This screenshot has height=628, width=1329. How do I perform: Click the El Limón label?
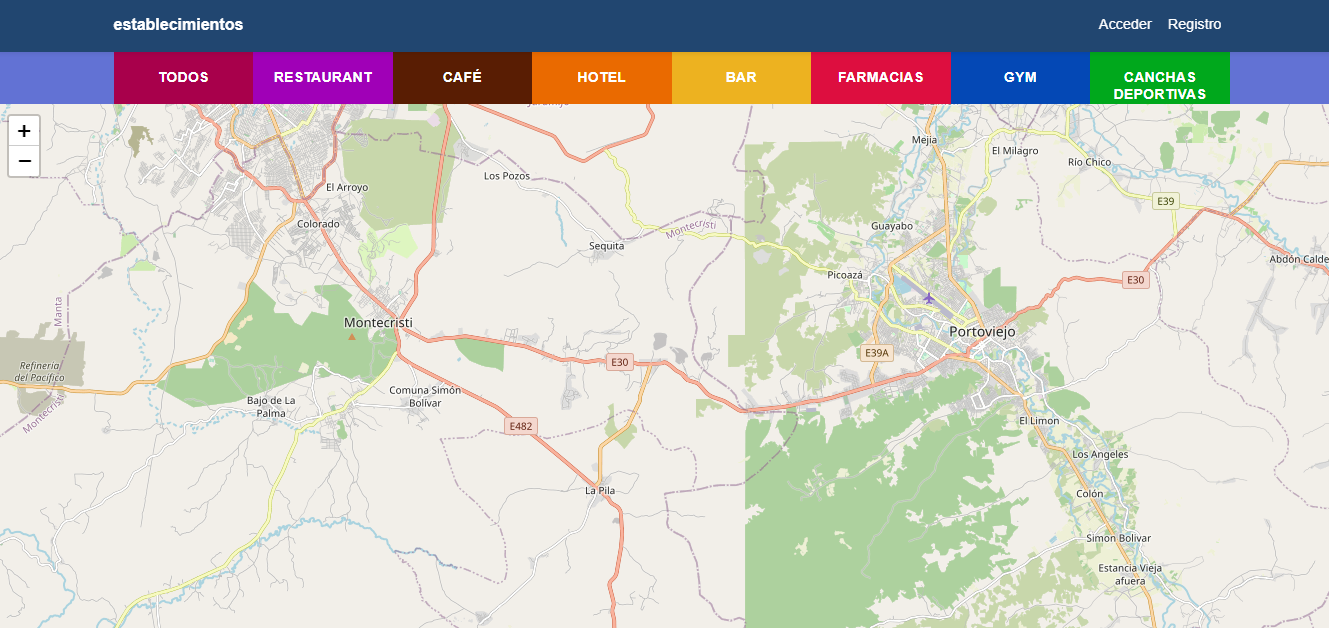click(x=1039, y=420)
